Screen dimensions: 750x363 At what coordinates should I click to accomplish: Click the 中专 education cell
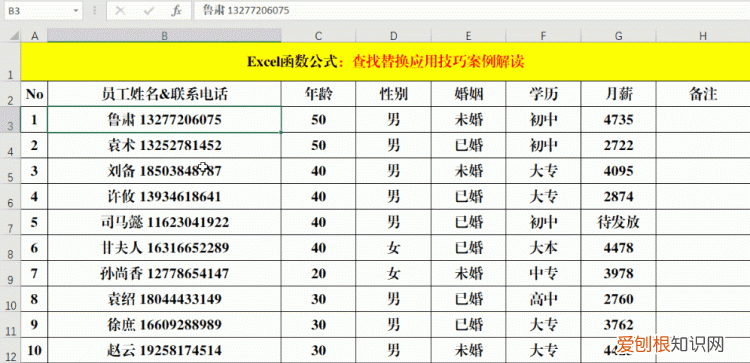(x=543, y=273)
